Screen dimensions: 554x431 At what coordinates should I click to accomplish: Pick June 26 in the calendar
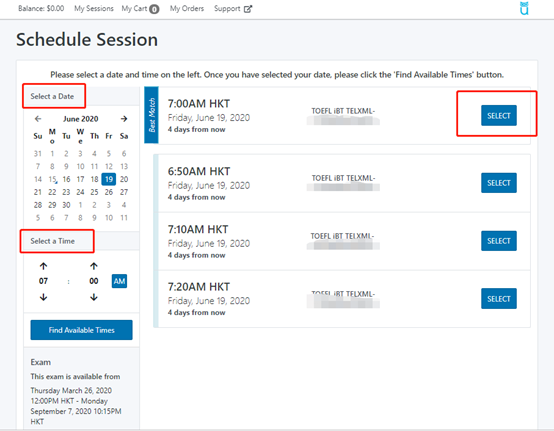click(x=108, y=192)
